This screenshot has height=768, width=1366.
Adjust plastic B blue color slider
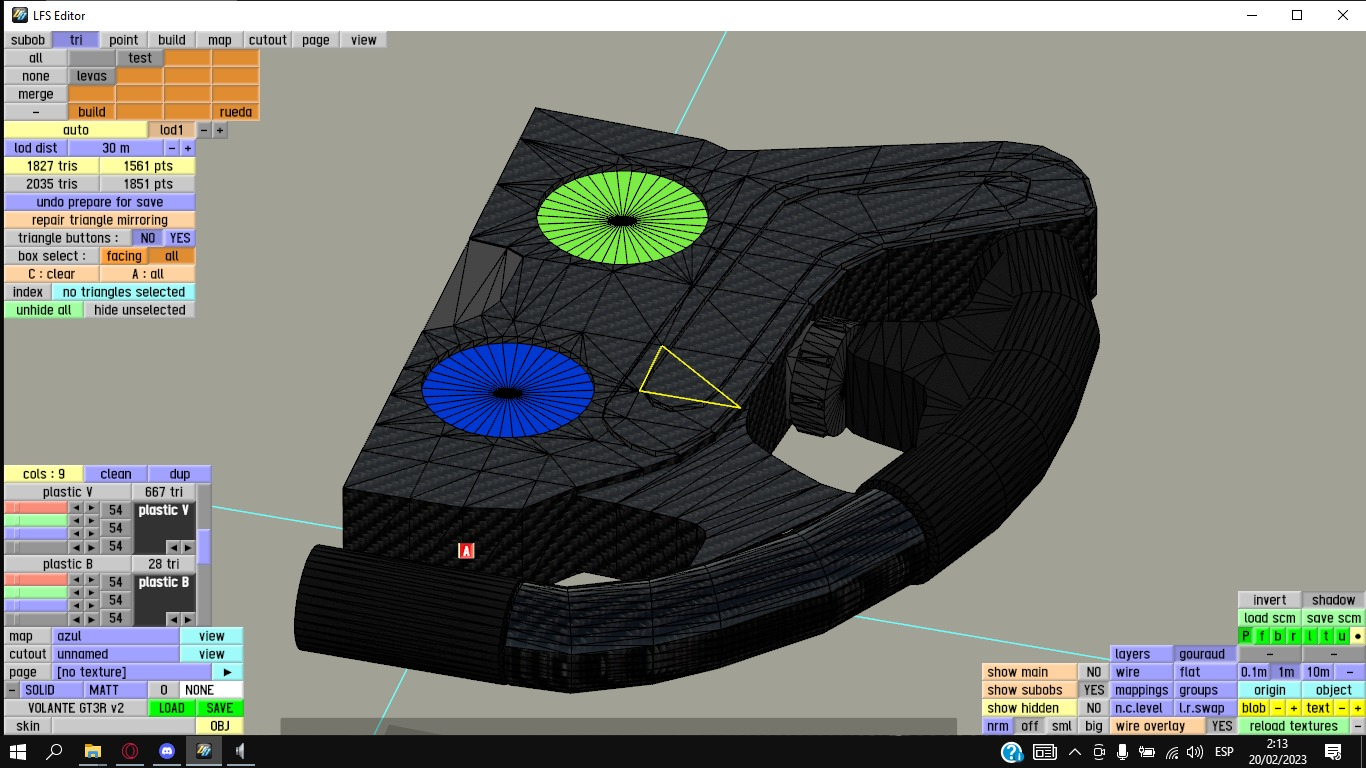click(x=36, y=606)
